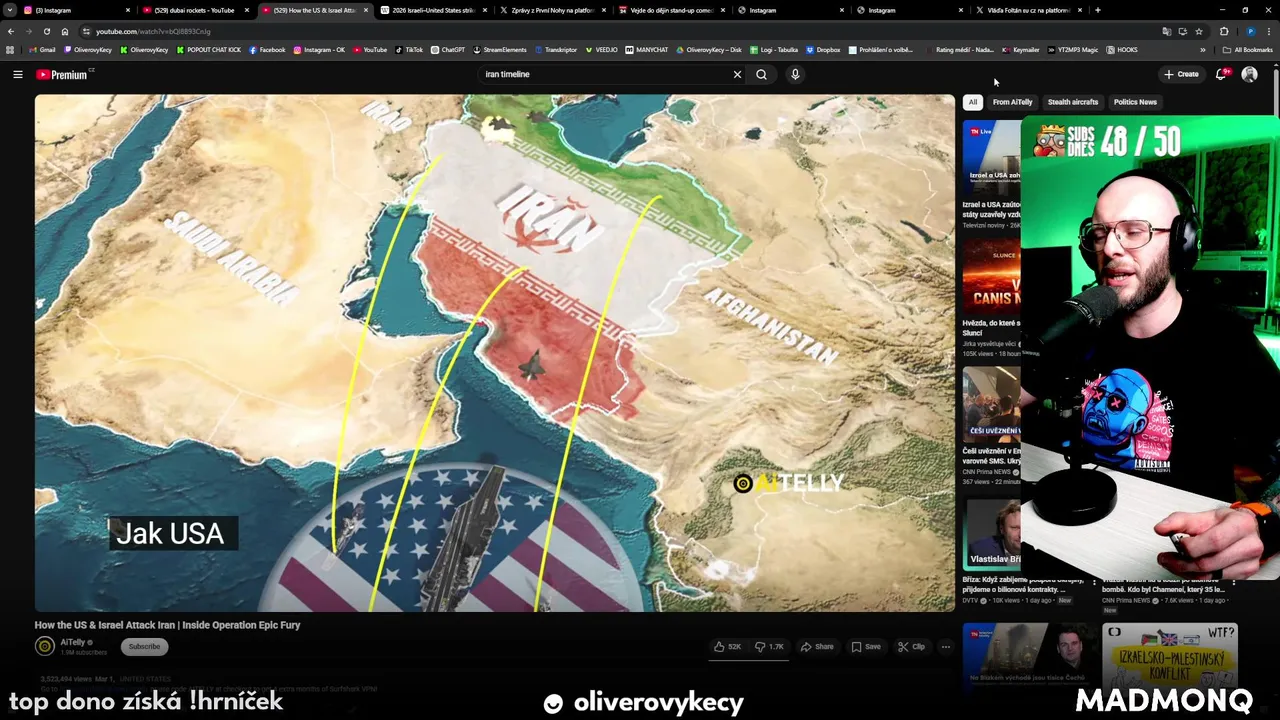Screen dimensions: 1280x720
Task: Select the 'All' filter chip
Action: [x=972, y=102]
